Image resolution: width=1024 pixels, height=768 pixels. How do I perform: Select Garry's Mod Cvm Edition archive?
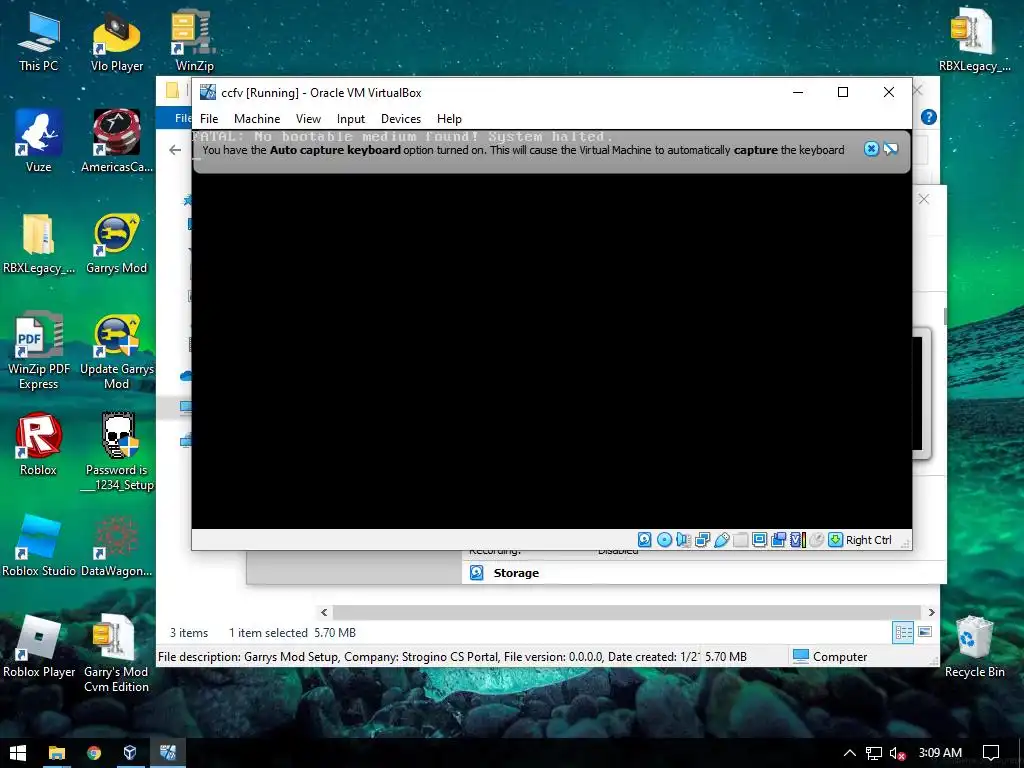pyautogui.click(x=117, y=654)
